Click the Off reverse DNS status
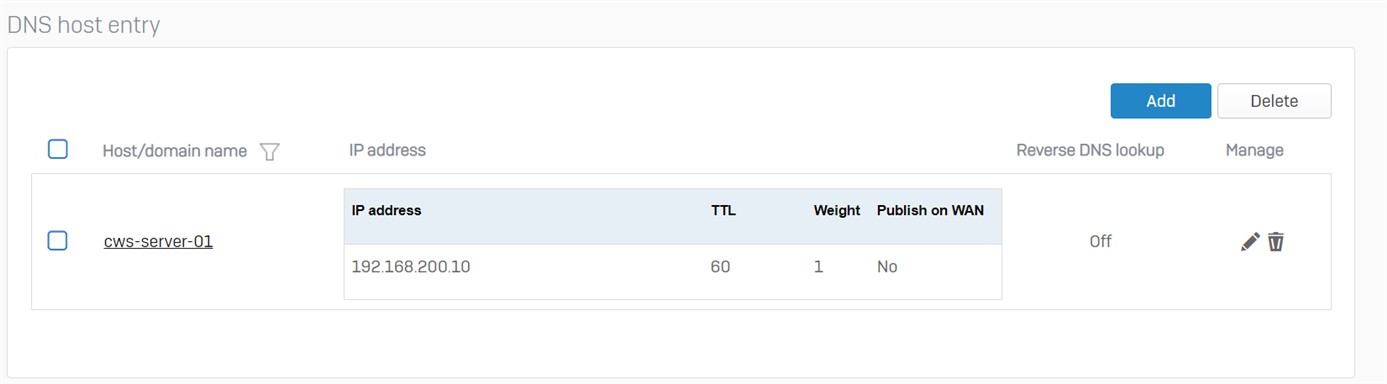 1101,242
